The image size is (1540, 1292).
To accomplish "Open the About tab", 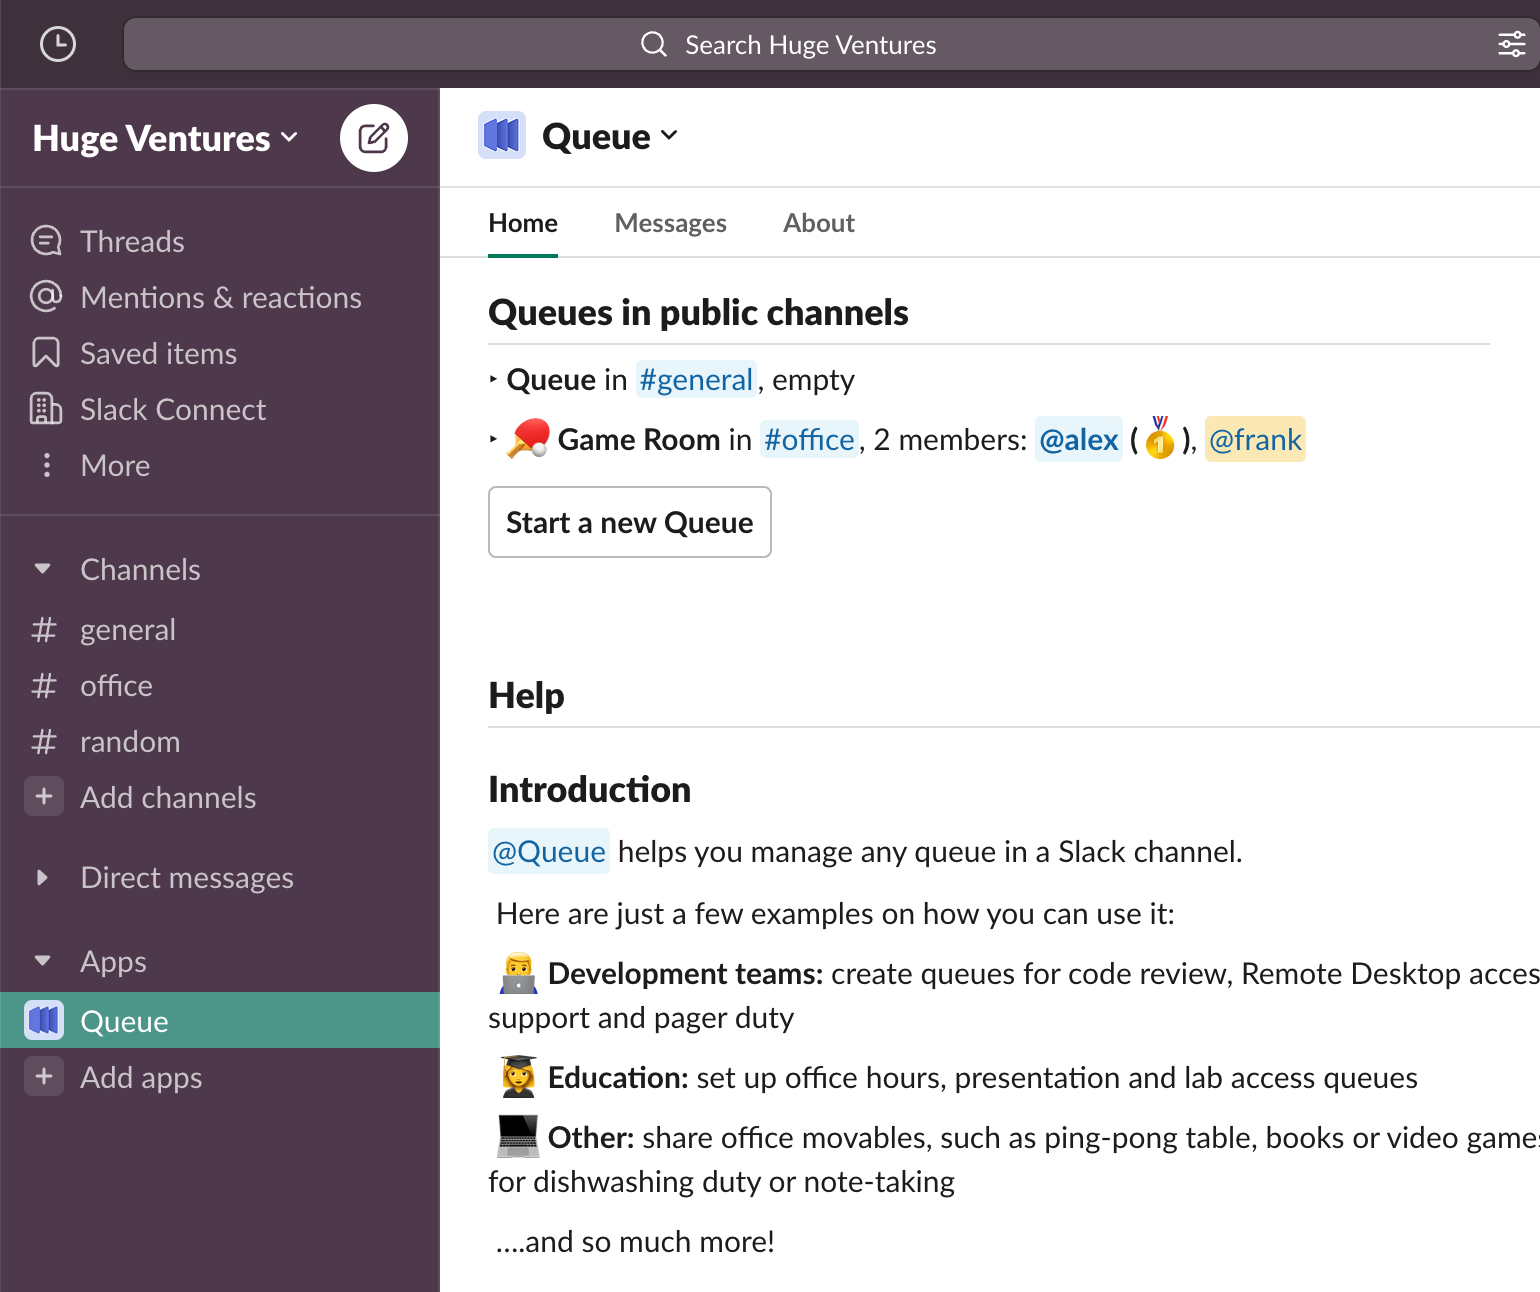I will pyautogui.click(x=818, y=222).
